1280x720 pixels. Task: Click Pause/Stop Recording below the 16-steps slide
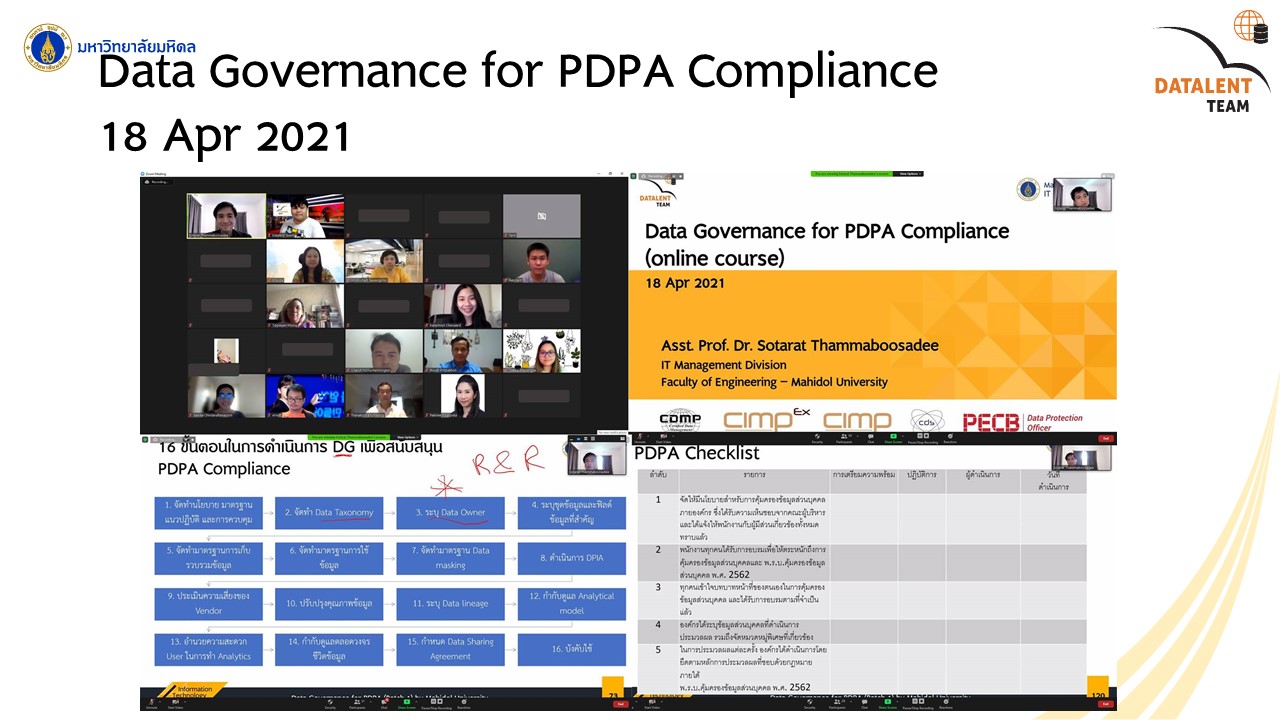coord(436,705)
